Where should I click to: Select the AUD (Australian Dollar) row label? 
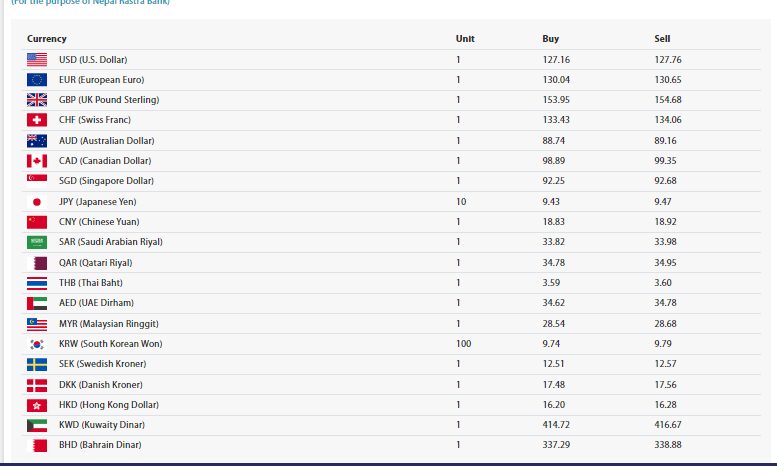106,141
